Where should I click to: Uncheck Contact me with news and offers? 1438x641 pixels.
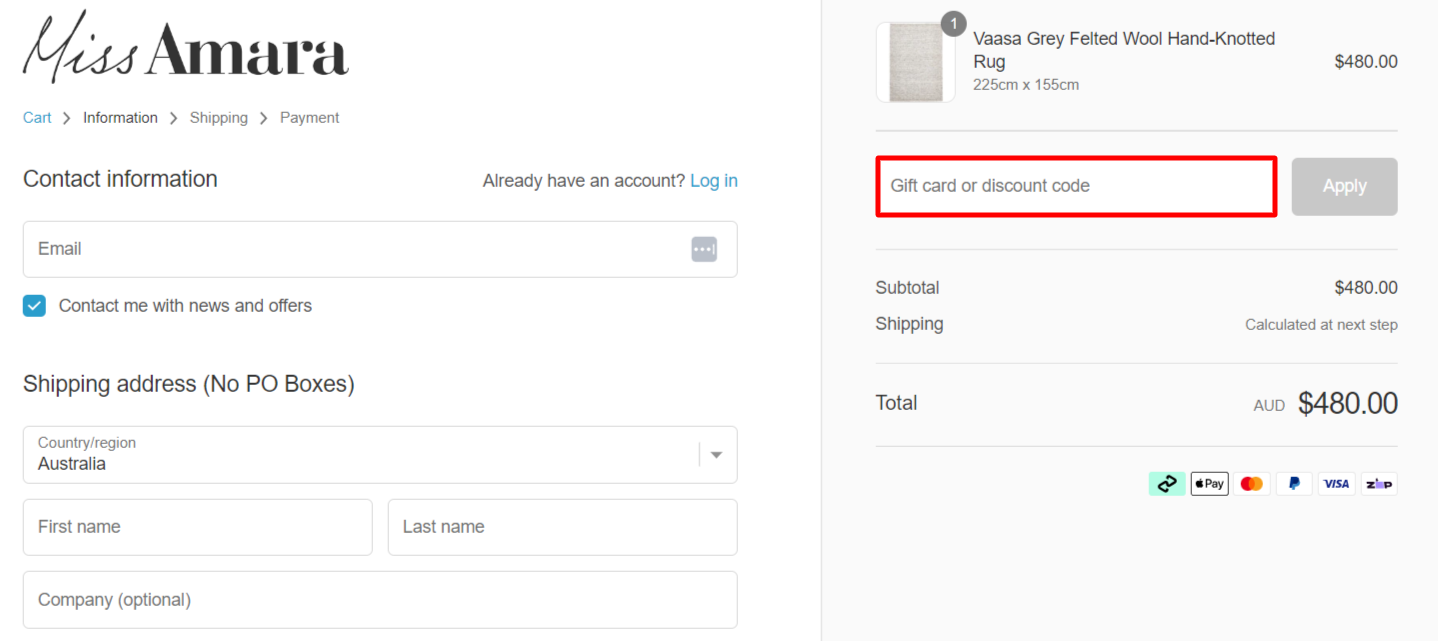tap(33, 305)
